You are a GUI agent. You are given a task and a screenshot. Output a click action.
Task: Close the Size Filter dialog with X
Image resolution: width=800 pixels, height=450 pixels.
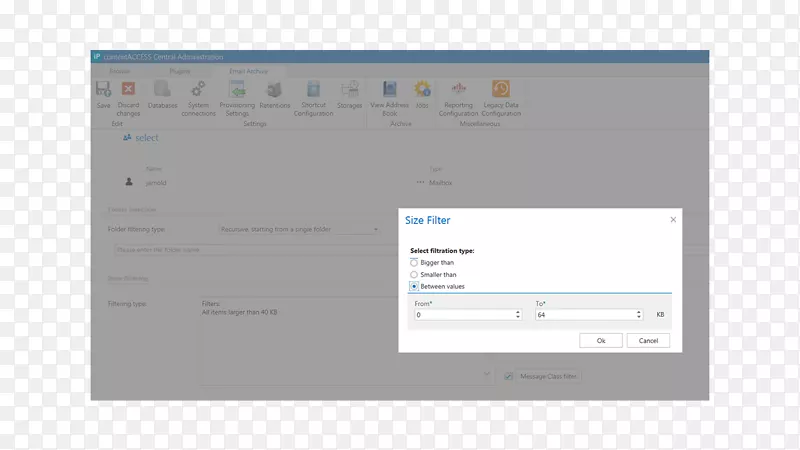pyautogui.click(x=673, y=219)
